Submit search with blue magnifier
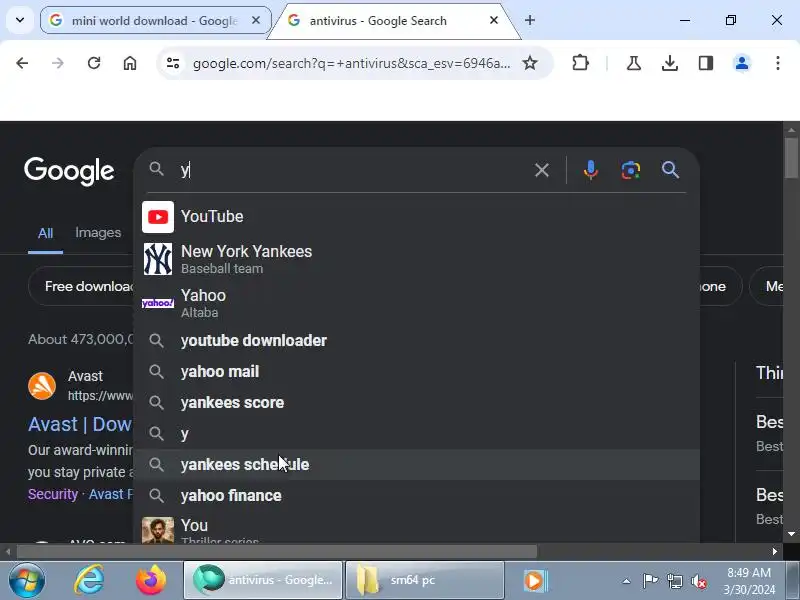Screen dimensions: 800x600 point(670,170)
